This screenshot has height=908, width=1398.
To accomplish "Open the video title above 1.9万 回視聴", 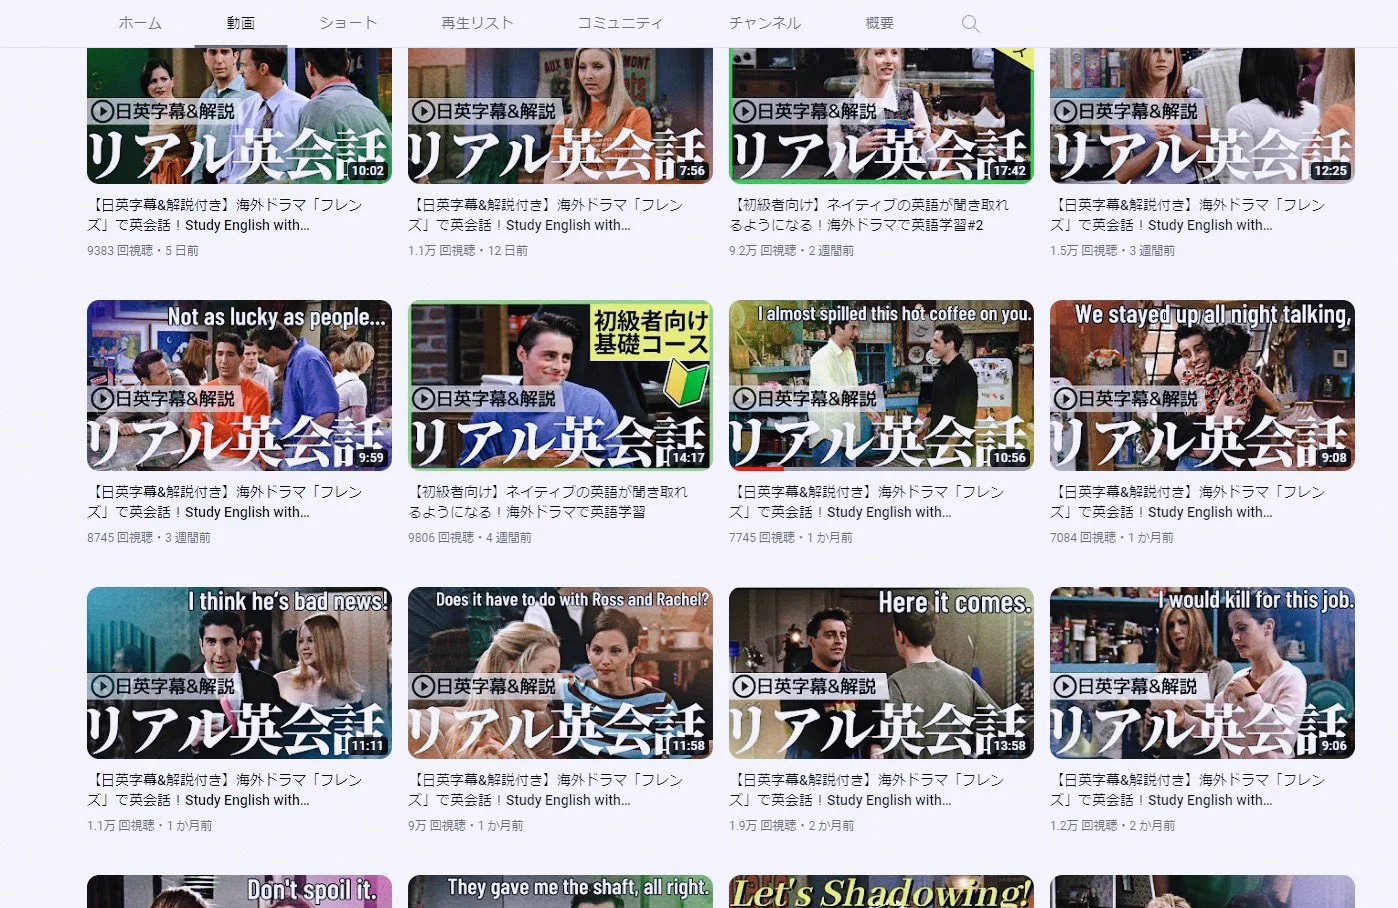I will 867,790.
